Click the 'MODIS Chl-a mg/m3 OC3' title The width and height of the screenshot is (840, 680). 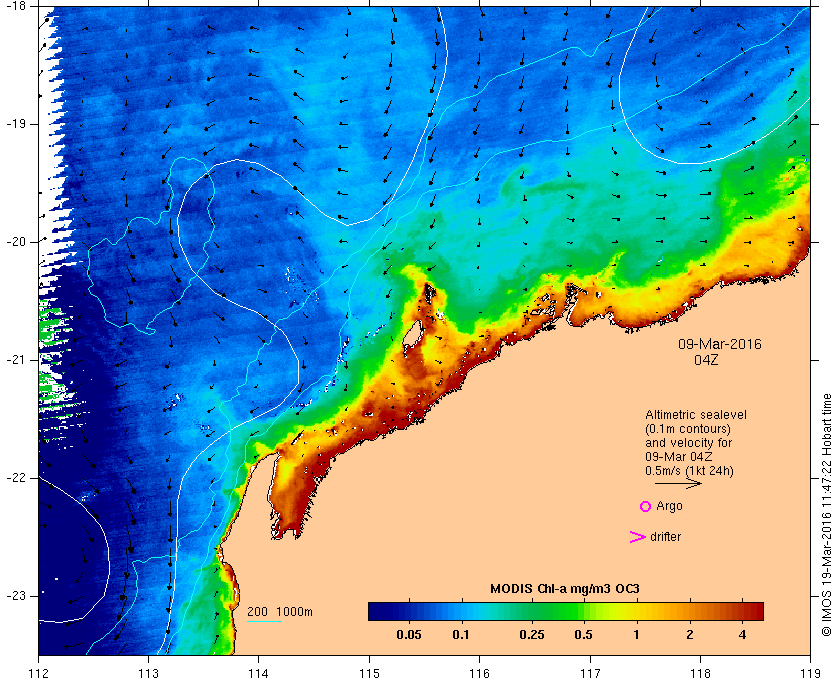click(565, 589)
